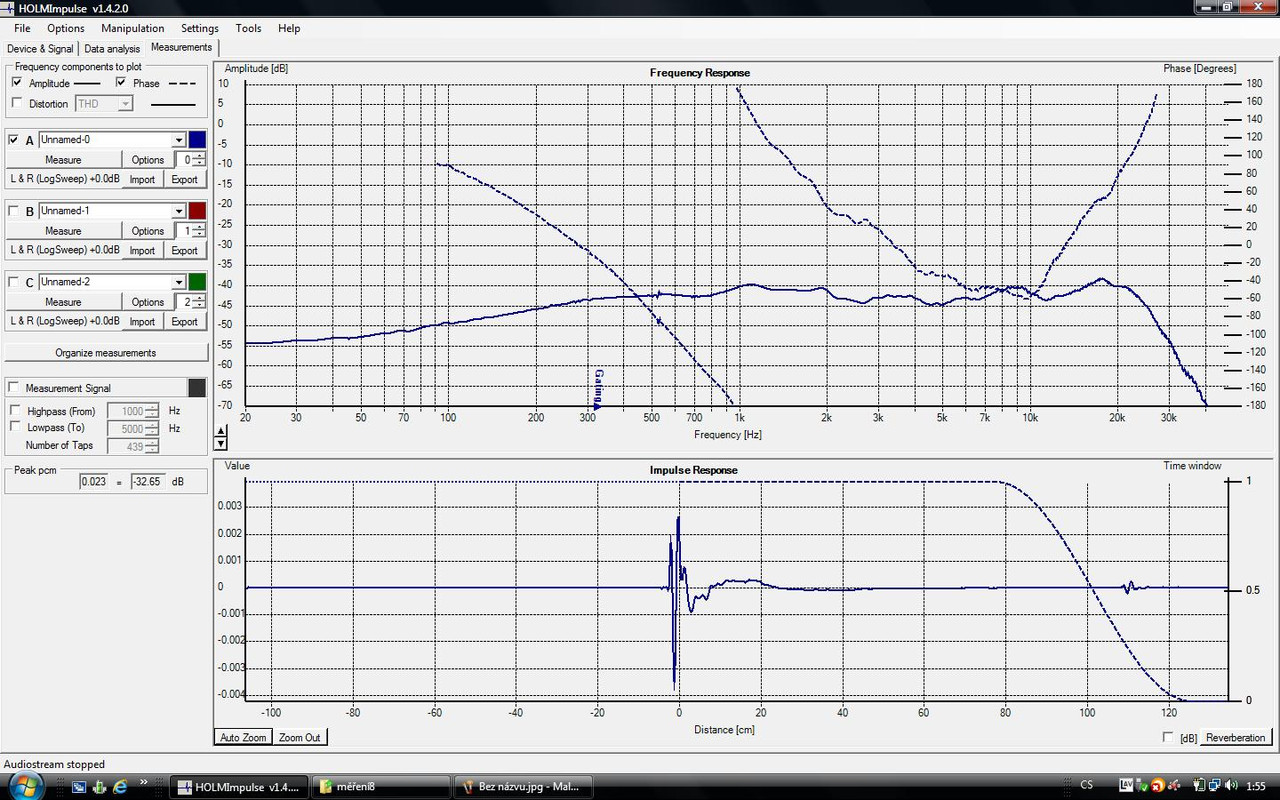Click the Show Desktop quick launch icon
1280x800 pixels.
click(79, 787)
